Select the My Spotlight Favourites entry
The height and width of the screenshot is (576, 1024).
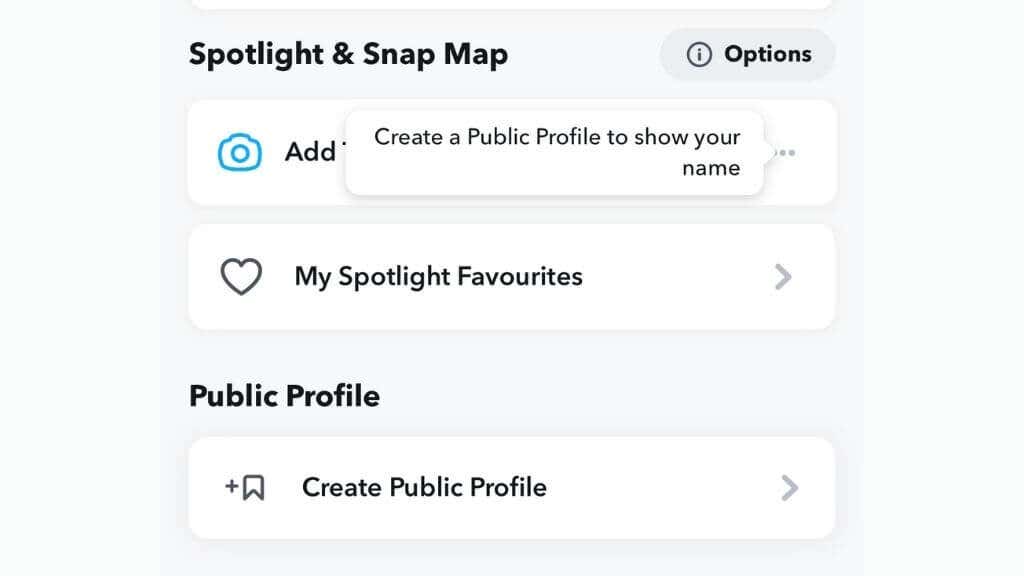coord(438,276)
